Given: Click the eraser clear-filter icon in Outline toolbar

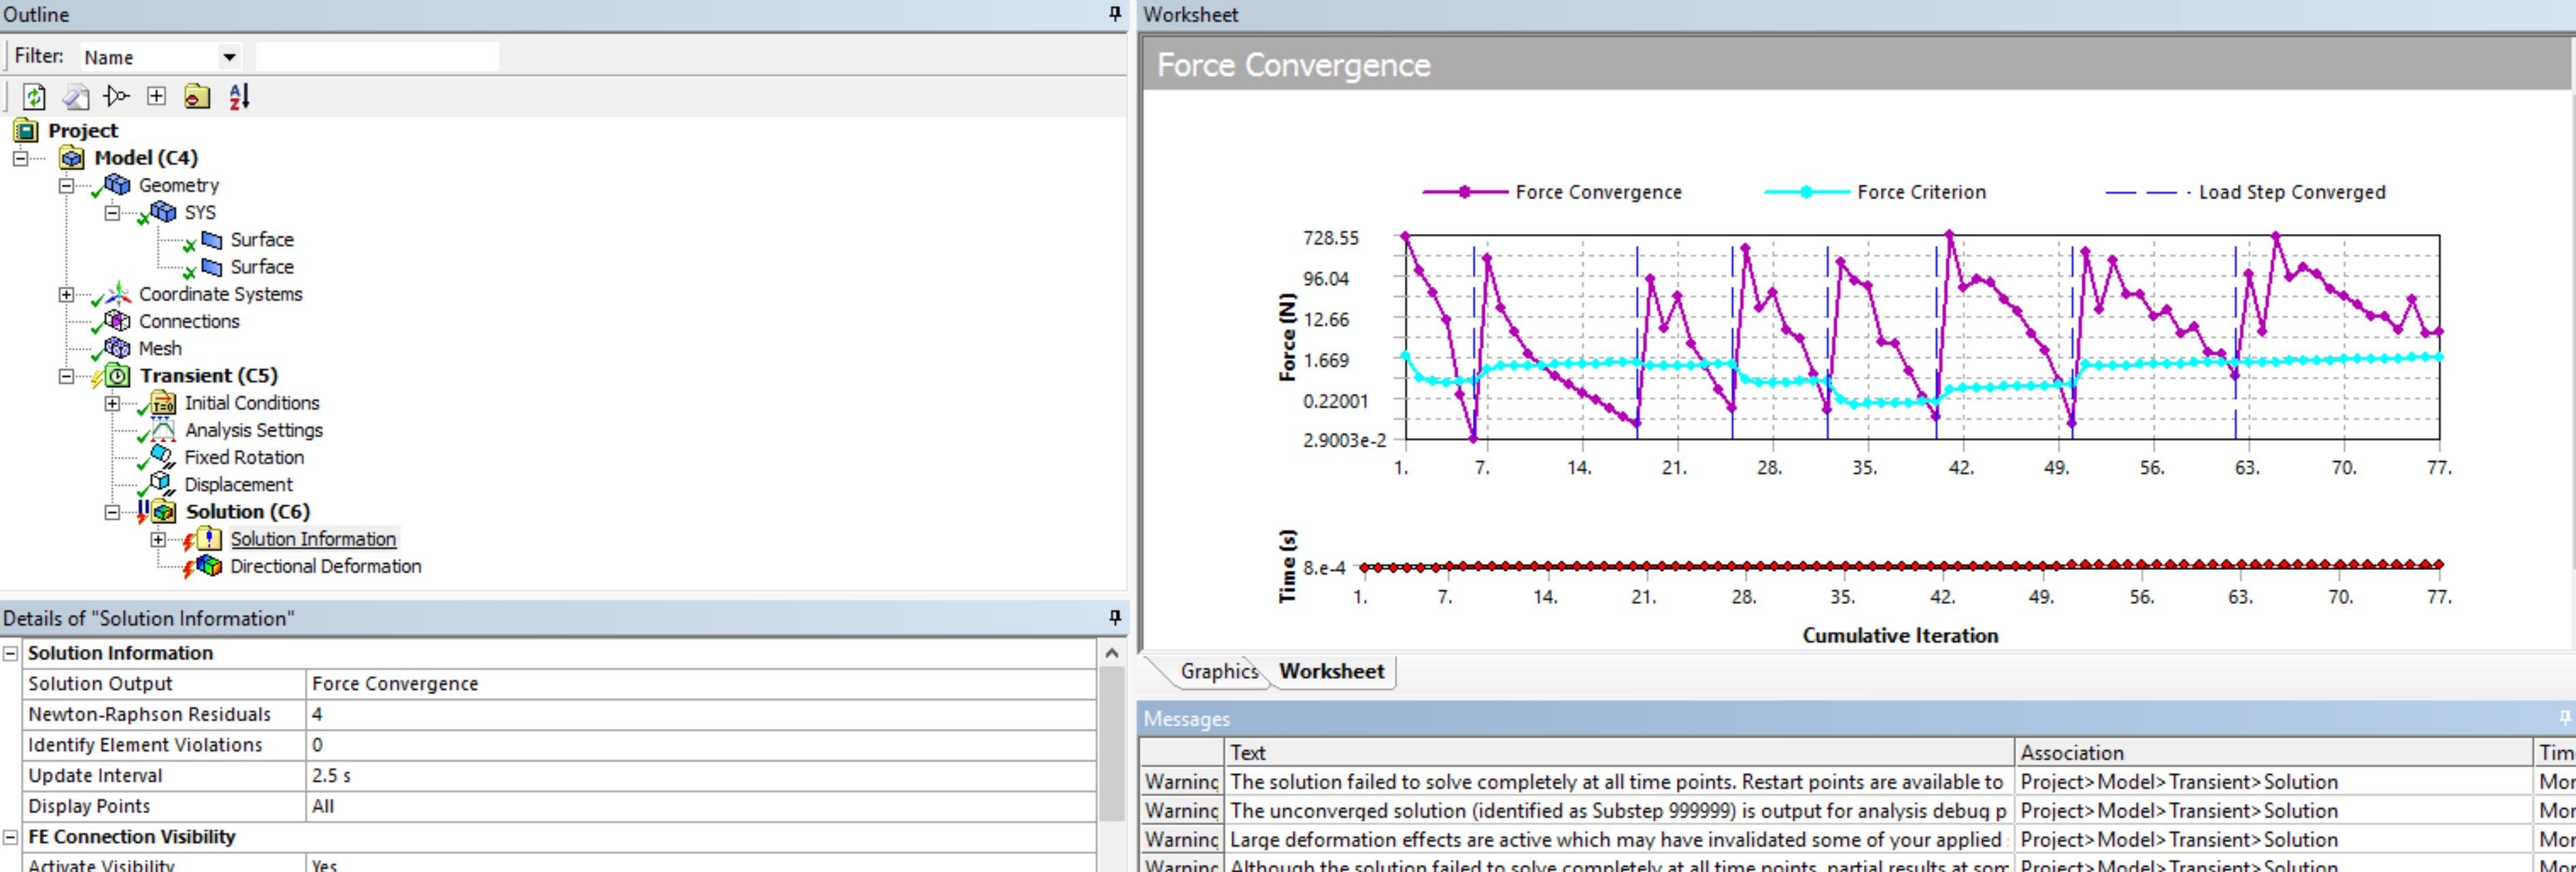Looking at the screenshot, I should 76,96.
